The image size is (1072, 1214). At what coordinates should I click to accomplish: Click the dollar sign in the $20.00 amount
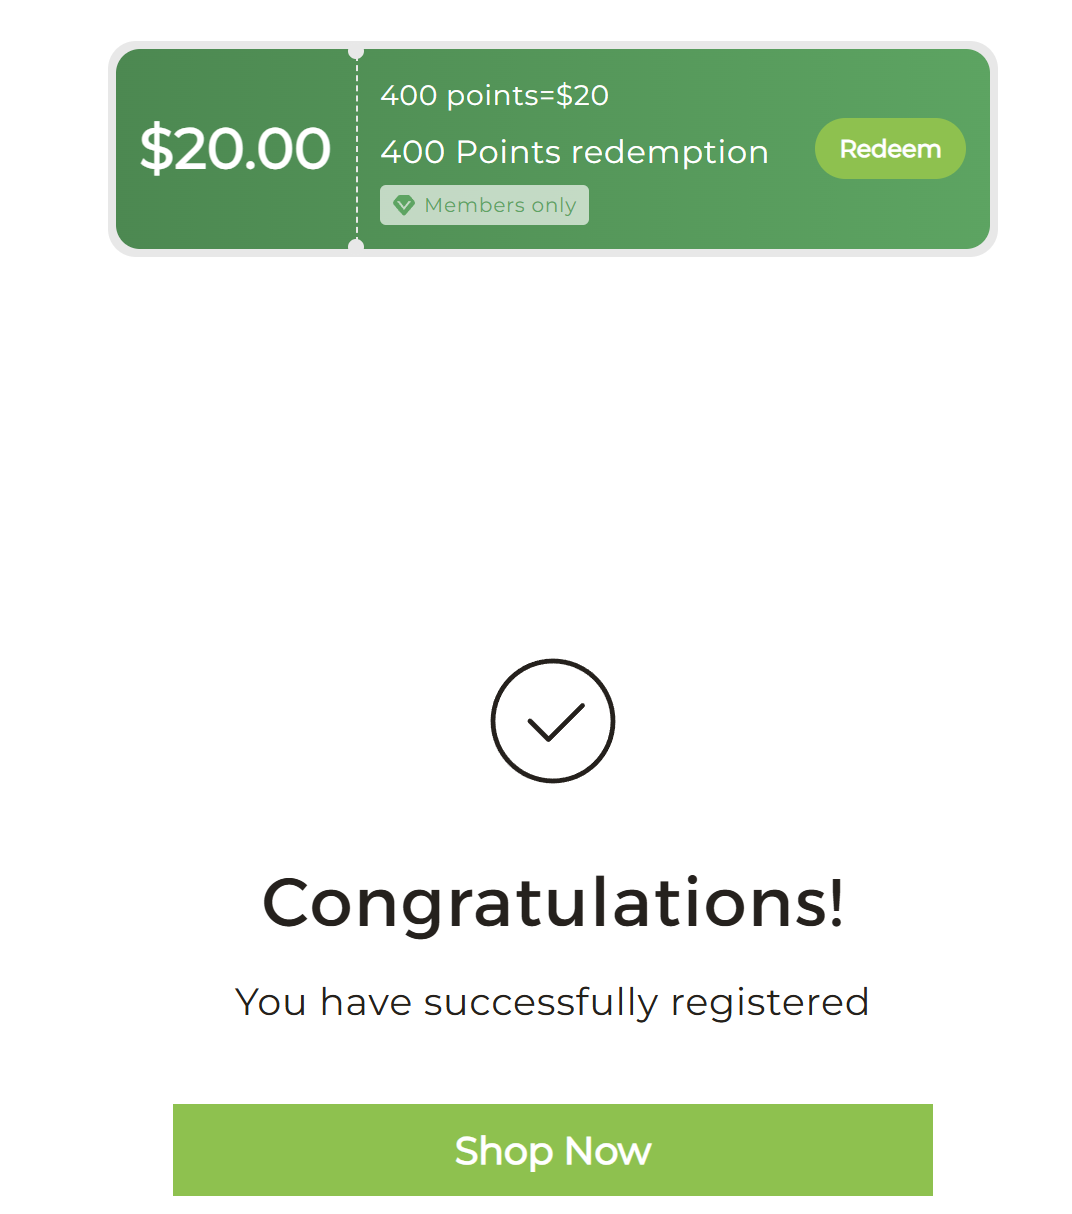pos(155,149)
